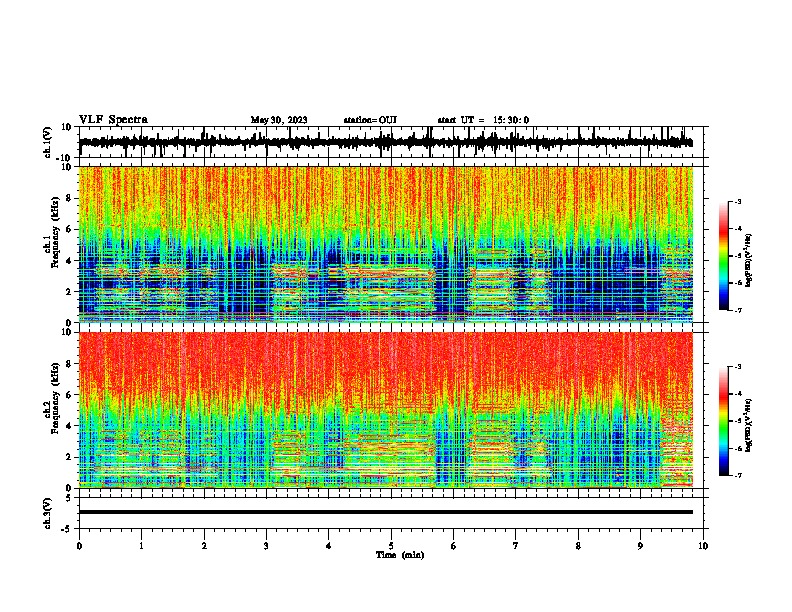
Task: Click the ch.1 spectrogram color scale bar
Action: click(724, 256)
